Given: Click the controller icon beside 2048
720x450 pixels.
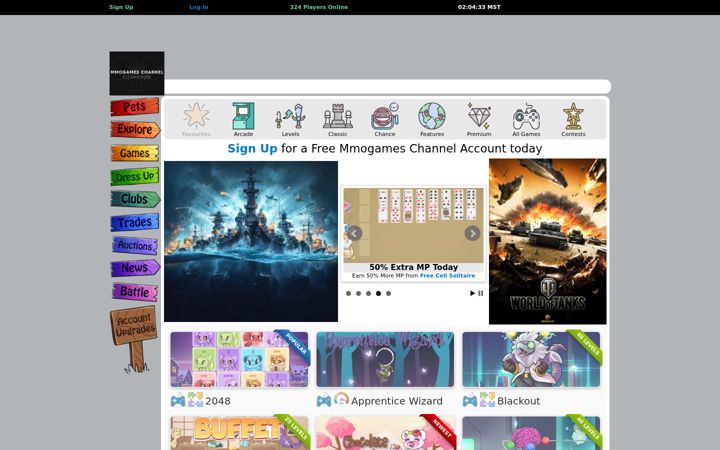Looking at the screenshot, I should coord(178,401).
